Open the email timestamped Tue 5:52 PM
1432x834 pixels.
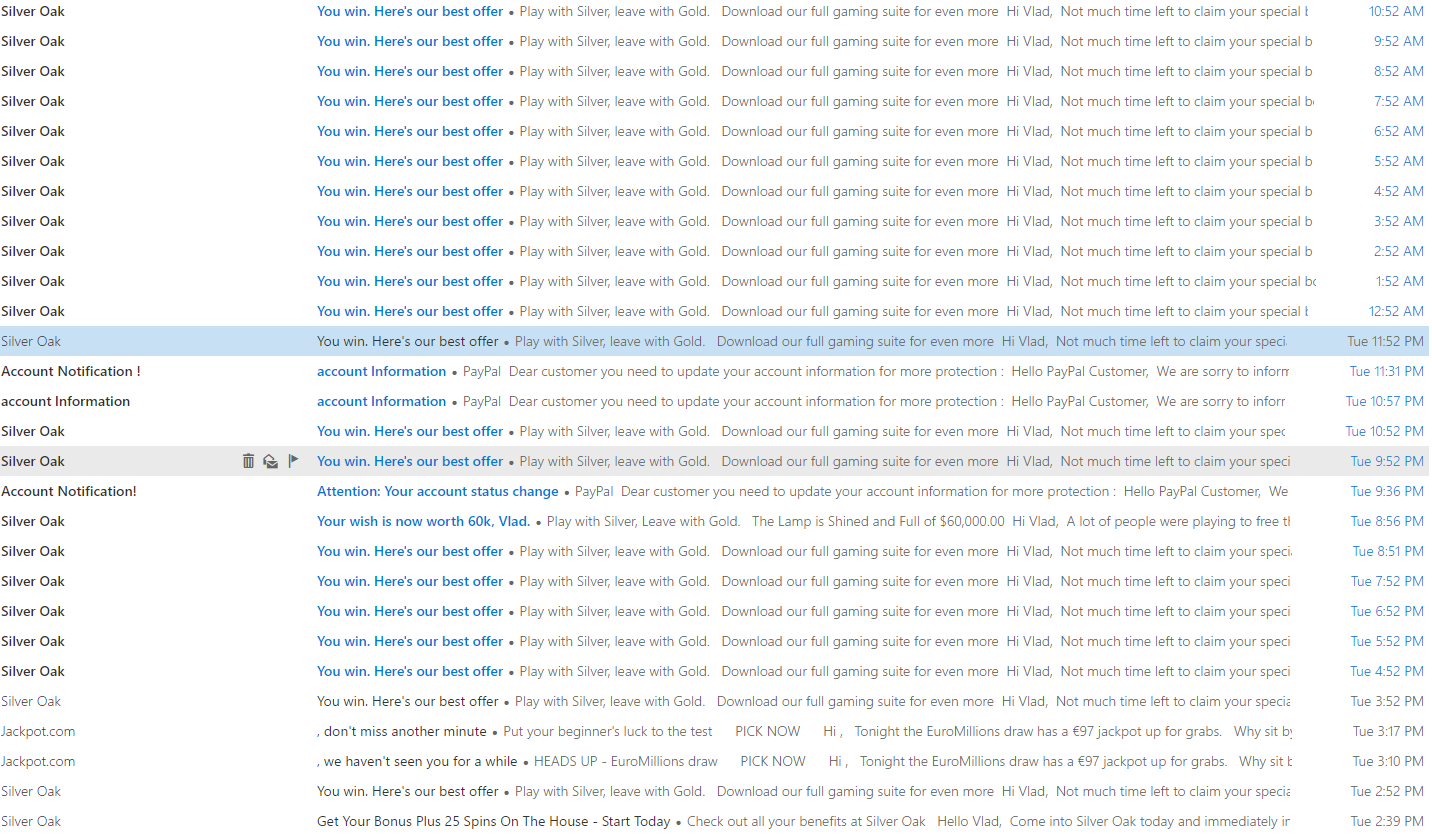[716, 641]
